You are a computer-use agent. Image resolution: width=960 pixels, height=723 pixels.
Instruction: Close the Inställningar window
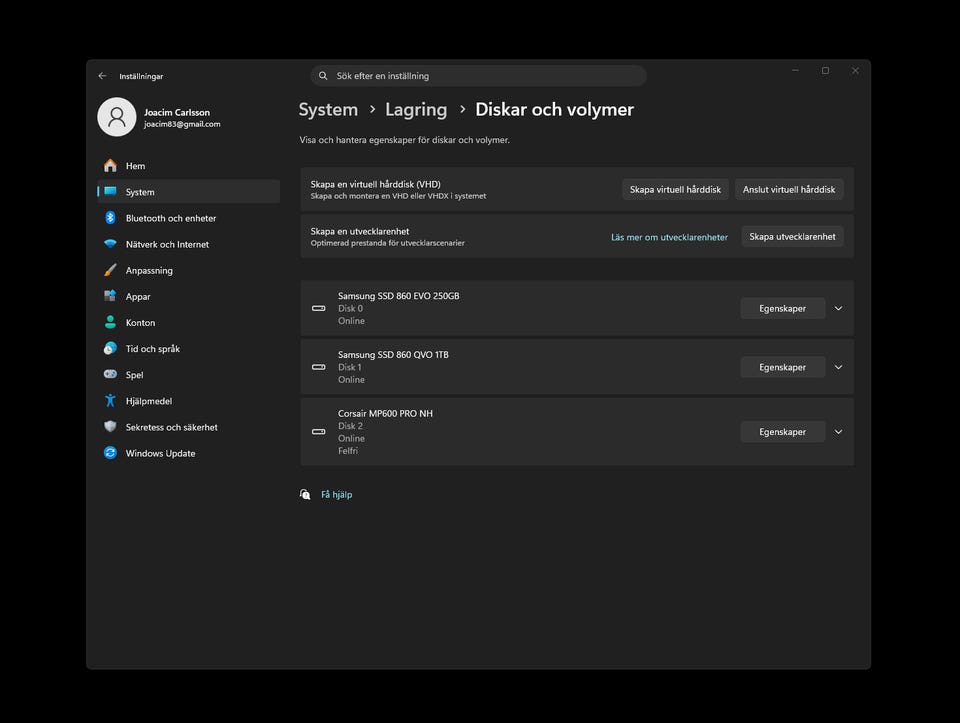point(855,71)
